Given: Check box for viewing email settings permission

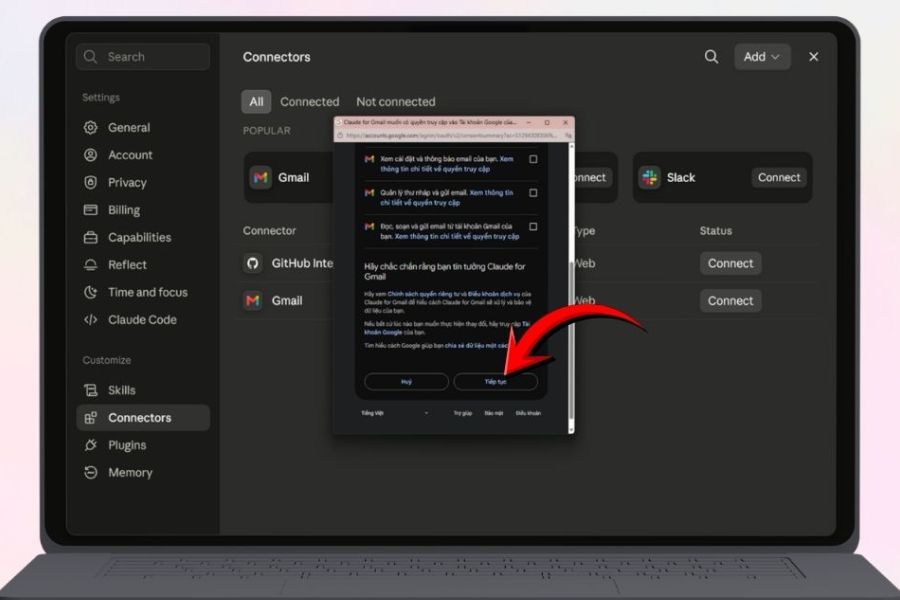Looking at the screenshot, I should [533, 159].
